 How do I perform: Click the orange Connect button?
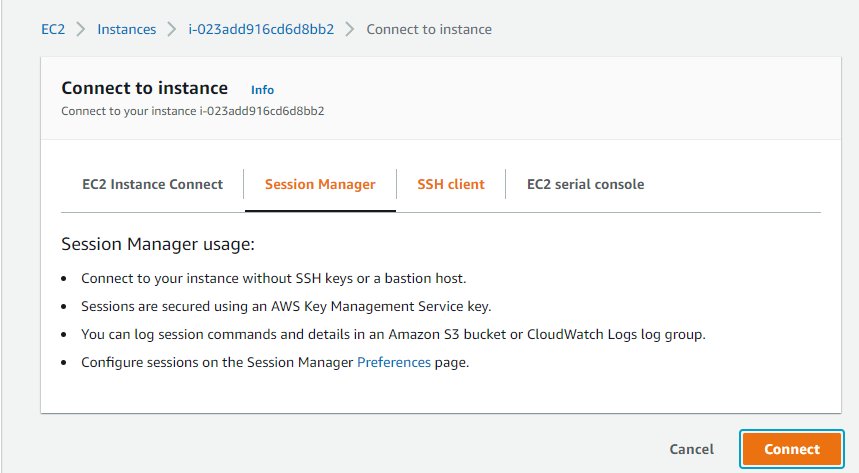click(x=792, y=449)
